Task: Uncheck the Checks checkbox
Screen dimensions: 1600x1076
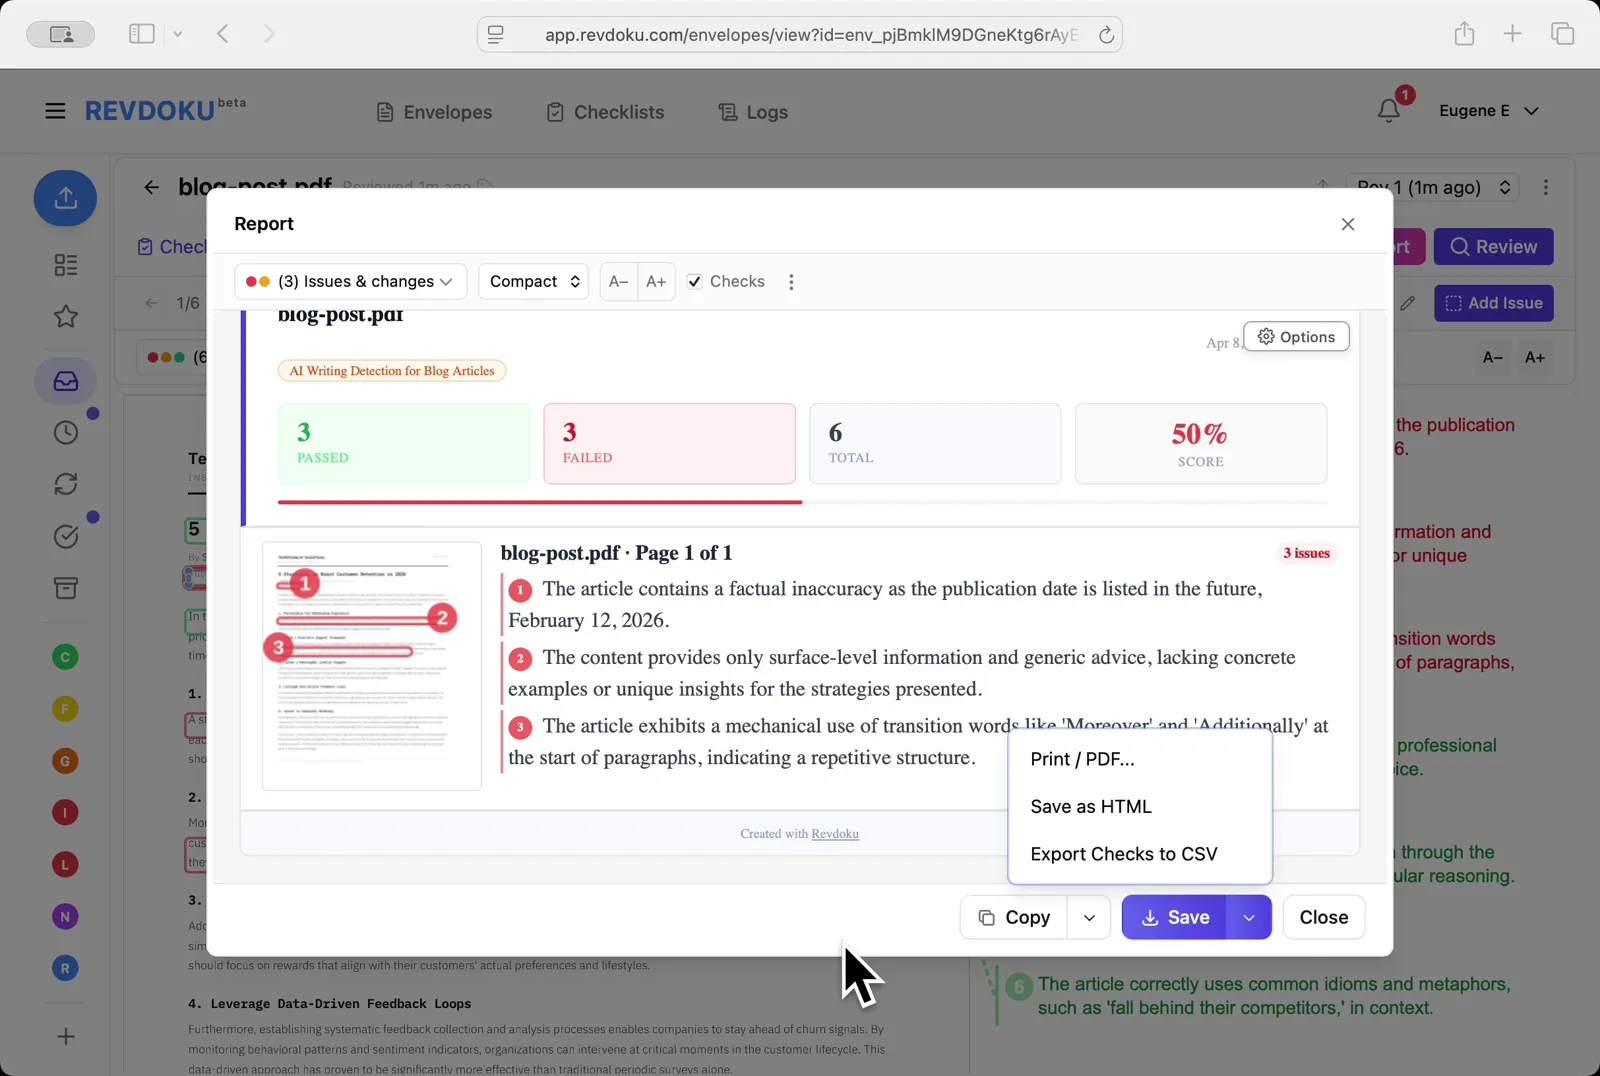Action: pos(694,281)
